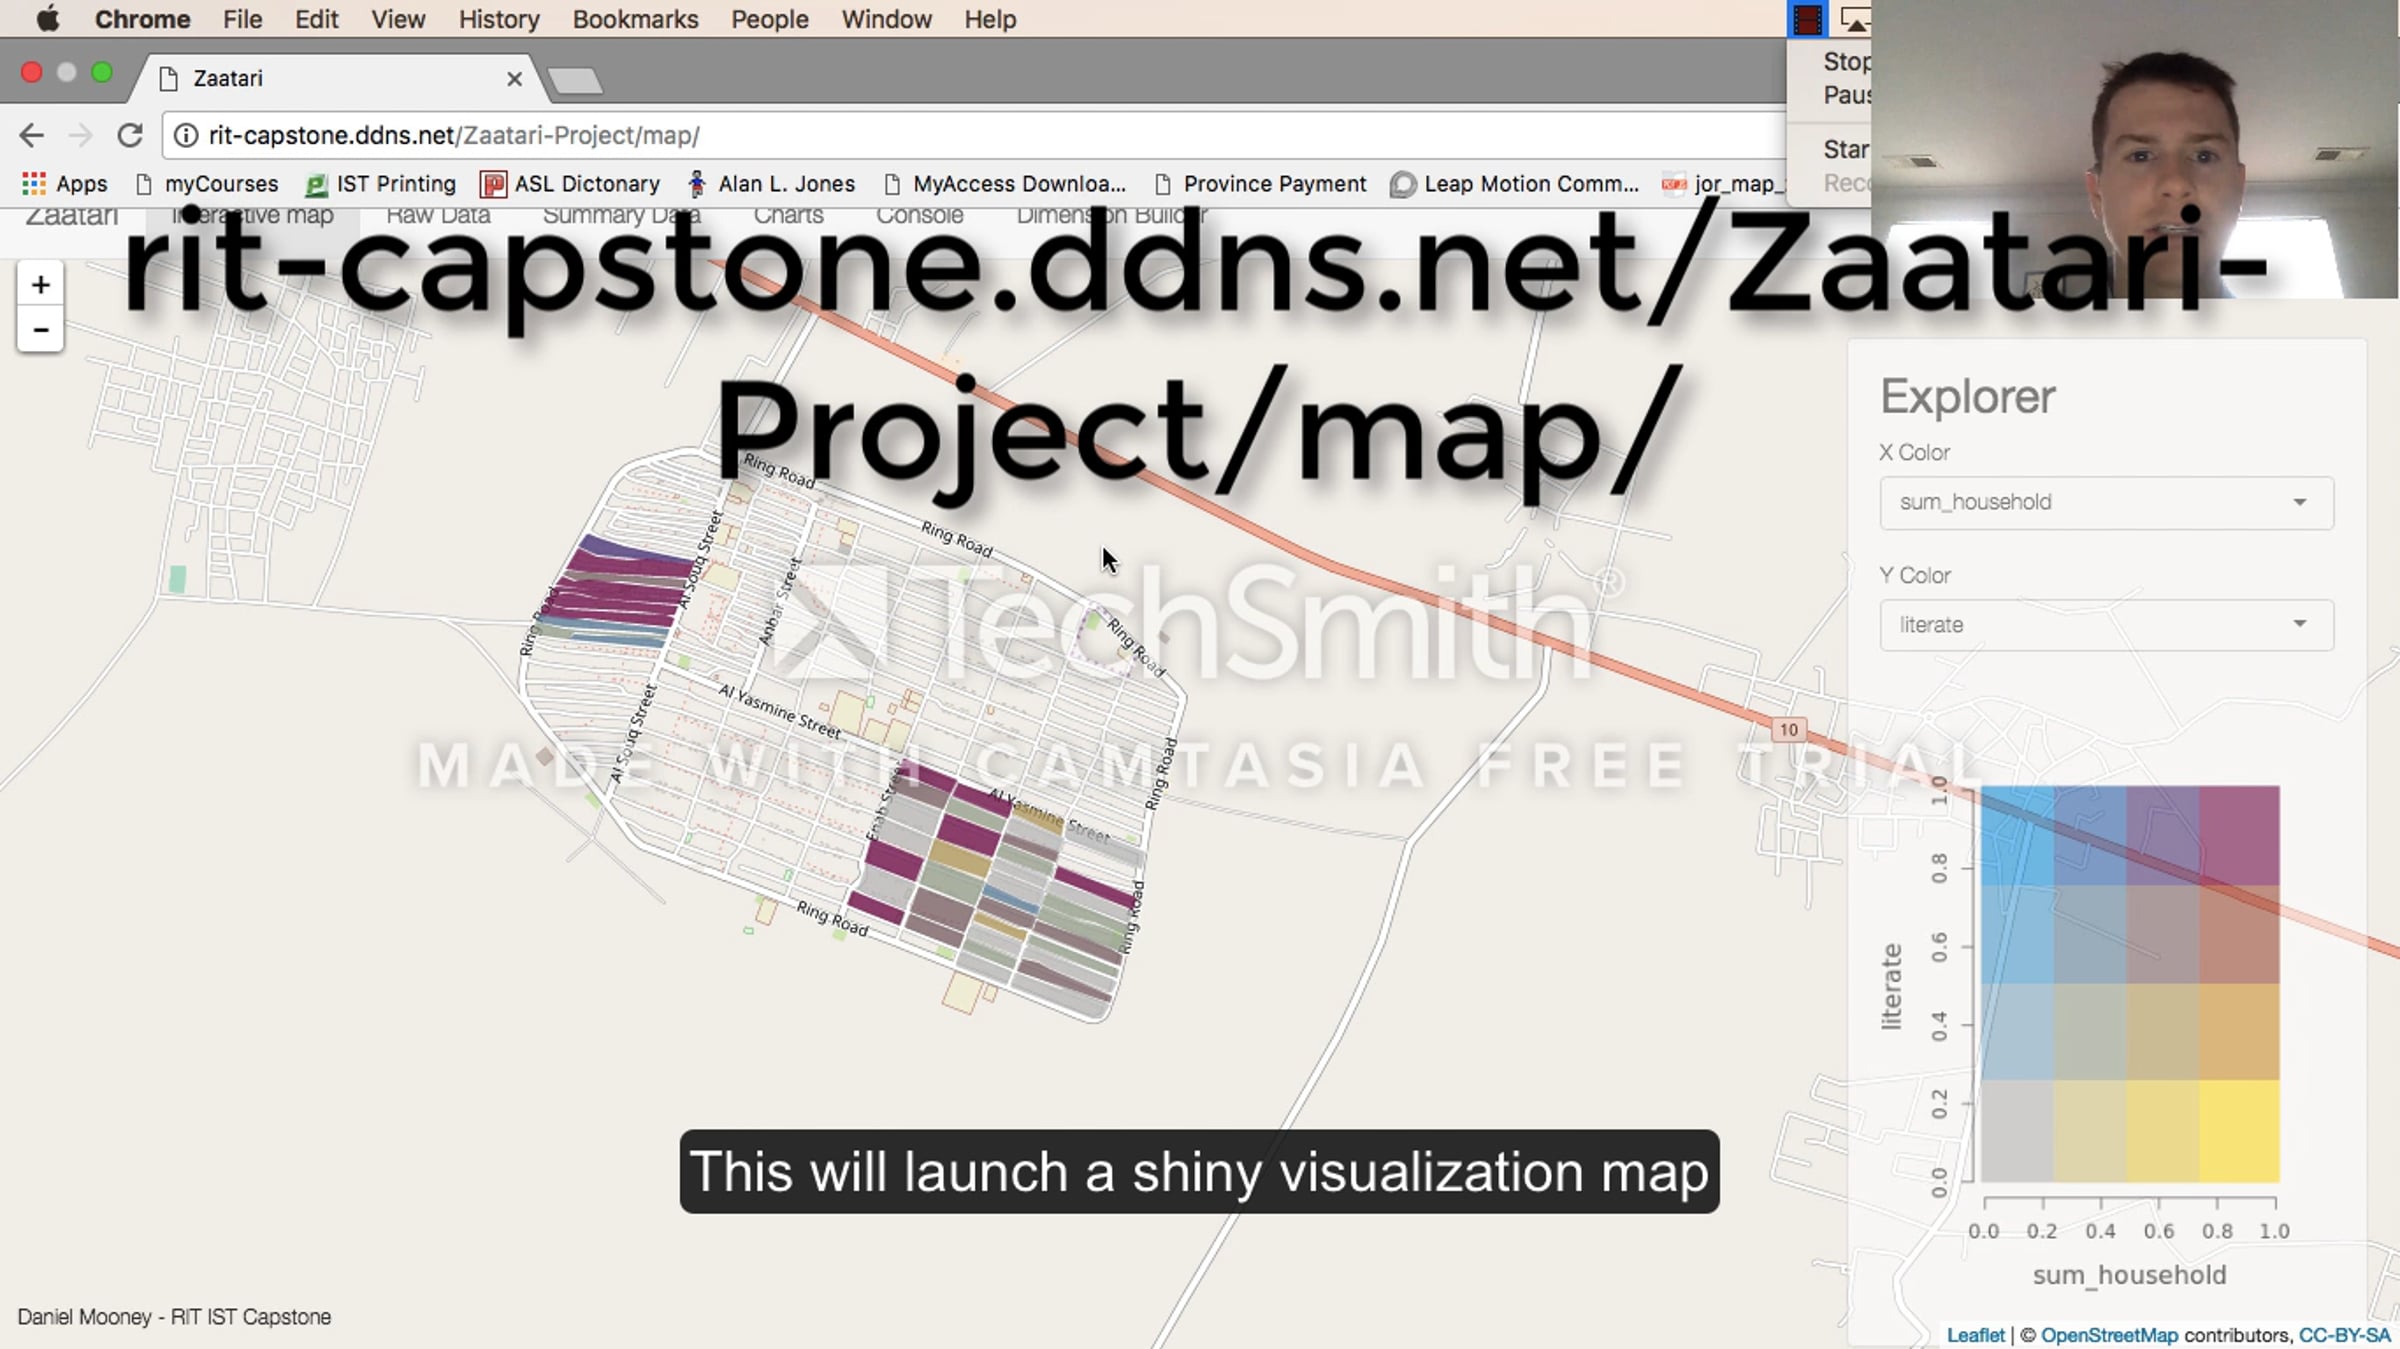Image resolution: width=2400 pixels, height=1349 pixels.
Task: Zoom in the map with plus button
Action: pos(40,285)
